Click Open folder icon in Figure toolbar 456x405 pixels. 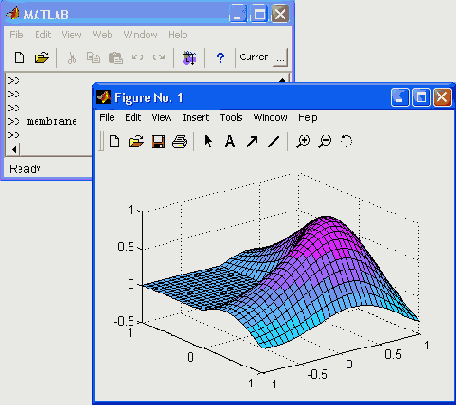click(x=136, y=141)
